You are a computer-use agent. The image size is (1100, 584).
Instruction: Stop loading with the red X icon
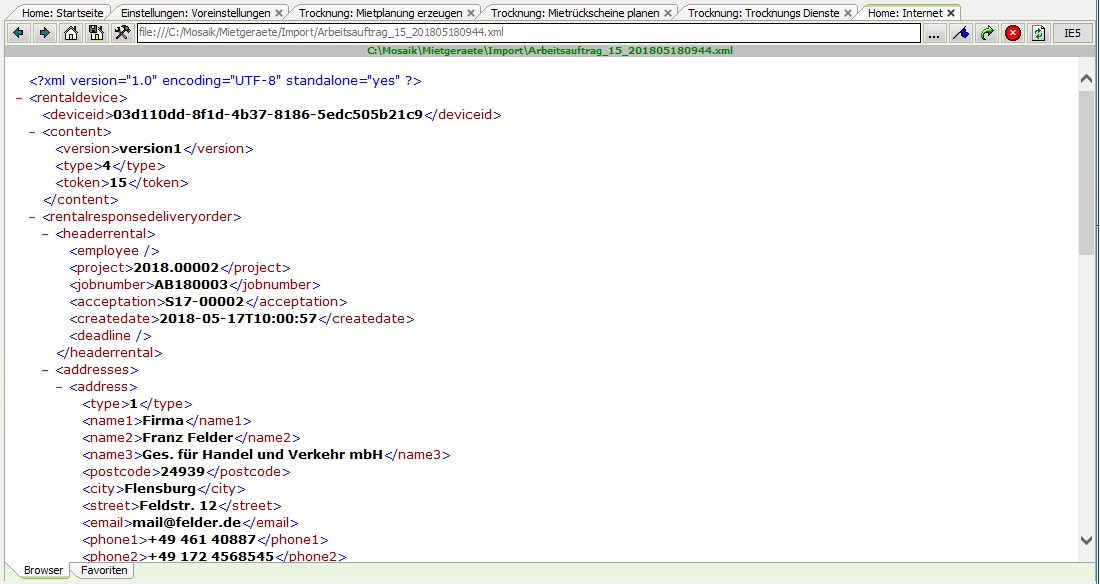coord(1013,33)
